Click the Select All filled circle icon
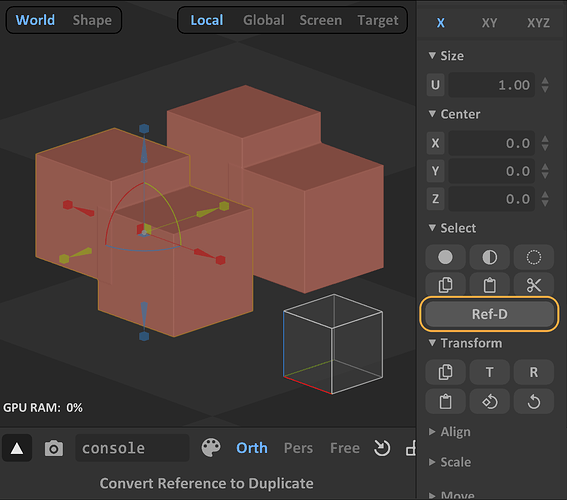The image size is (567, 500). click(445, 257)
